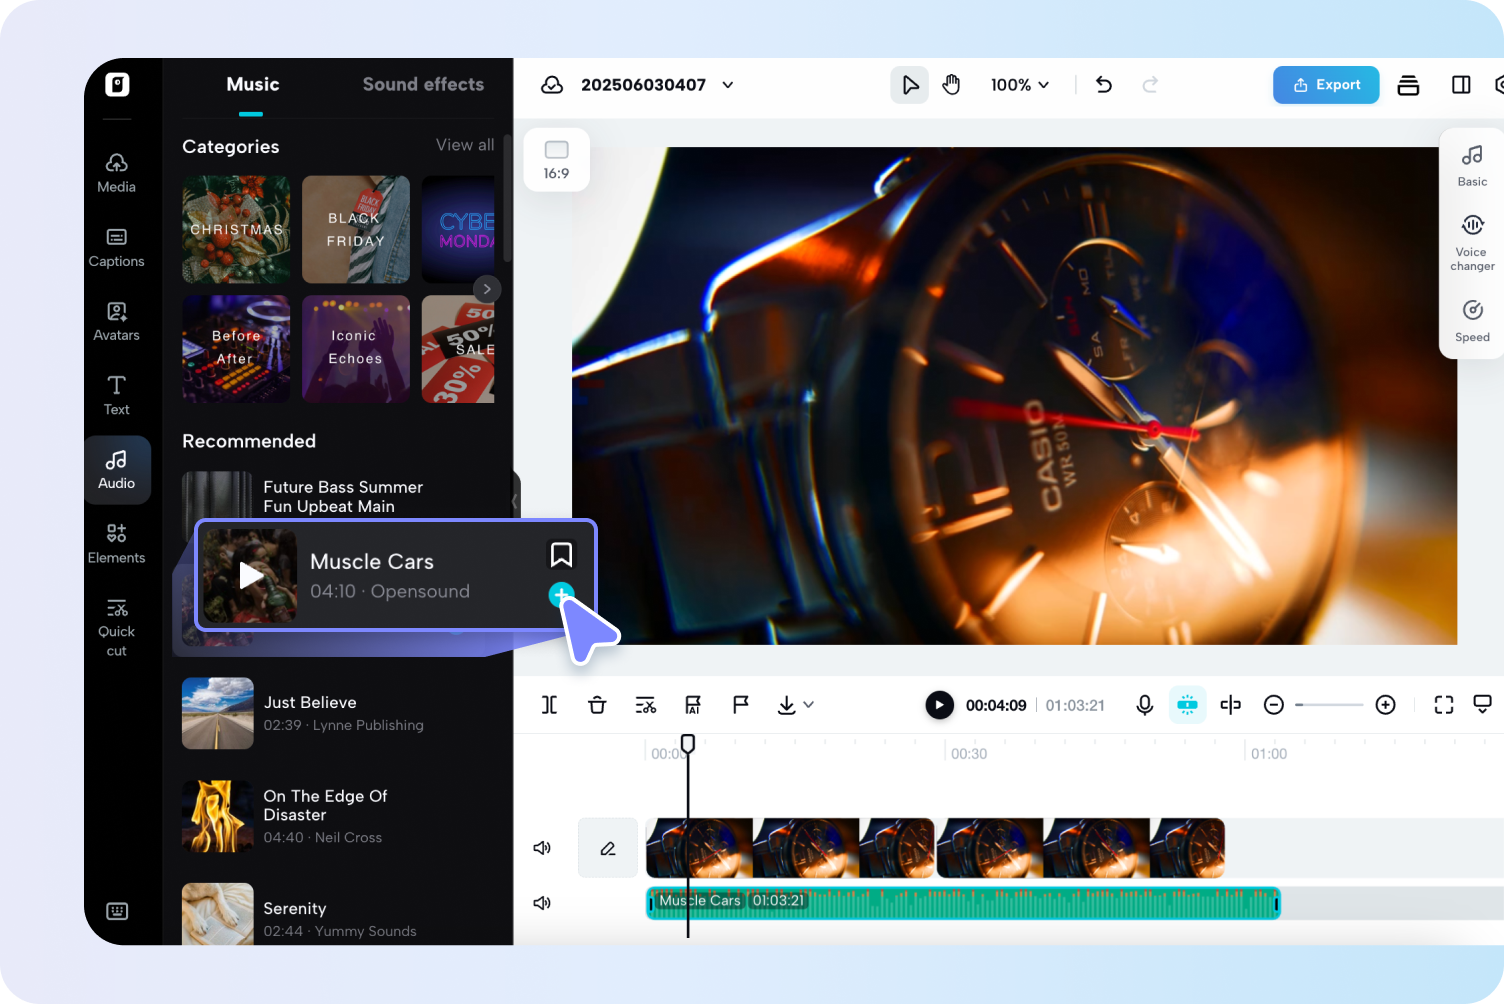Open the Media panel
Screen dimensions: 1504x1004
[116, 172]
